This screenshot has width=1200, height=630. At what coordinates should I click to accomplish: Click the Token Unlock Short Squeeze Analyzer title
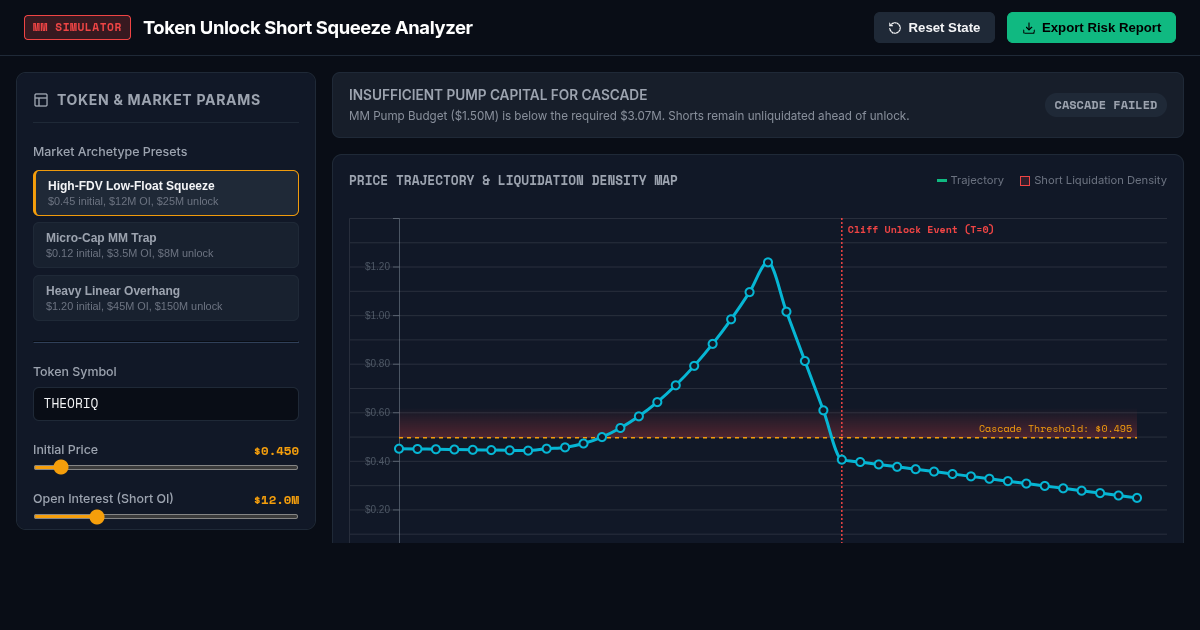pos(308,28)
